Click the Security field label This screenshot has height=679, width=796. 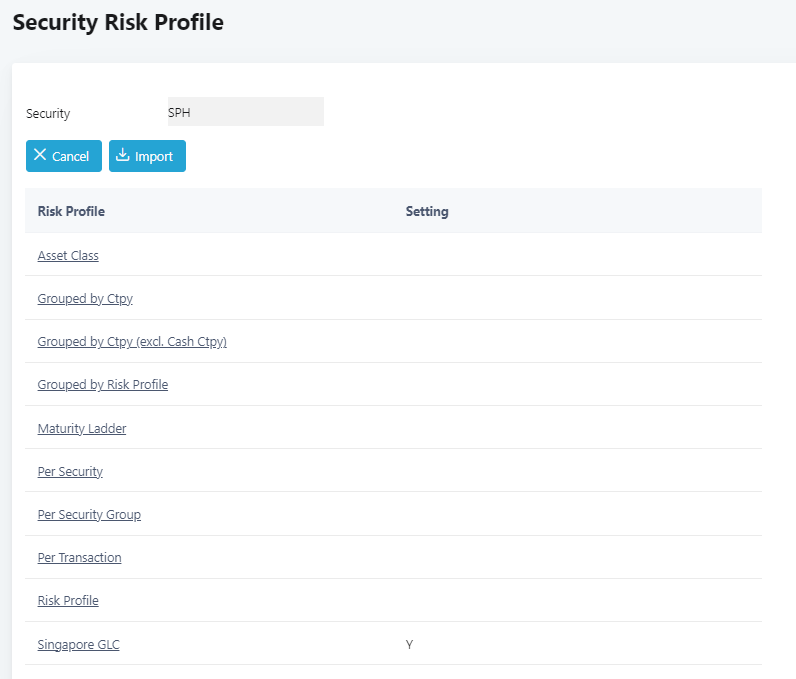point(48,114)
